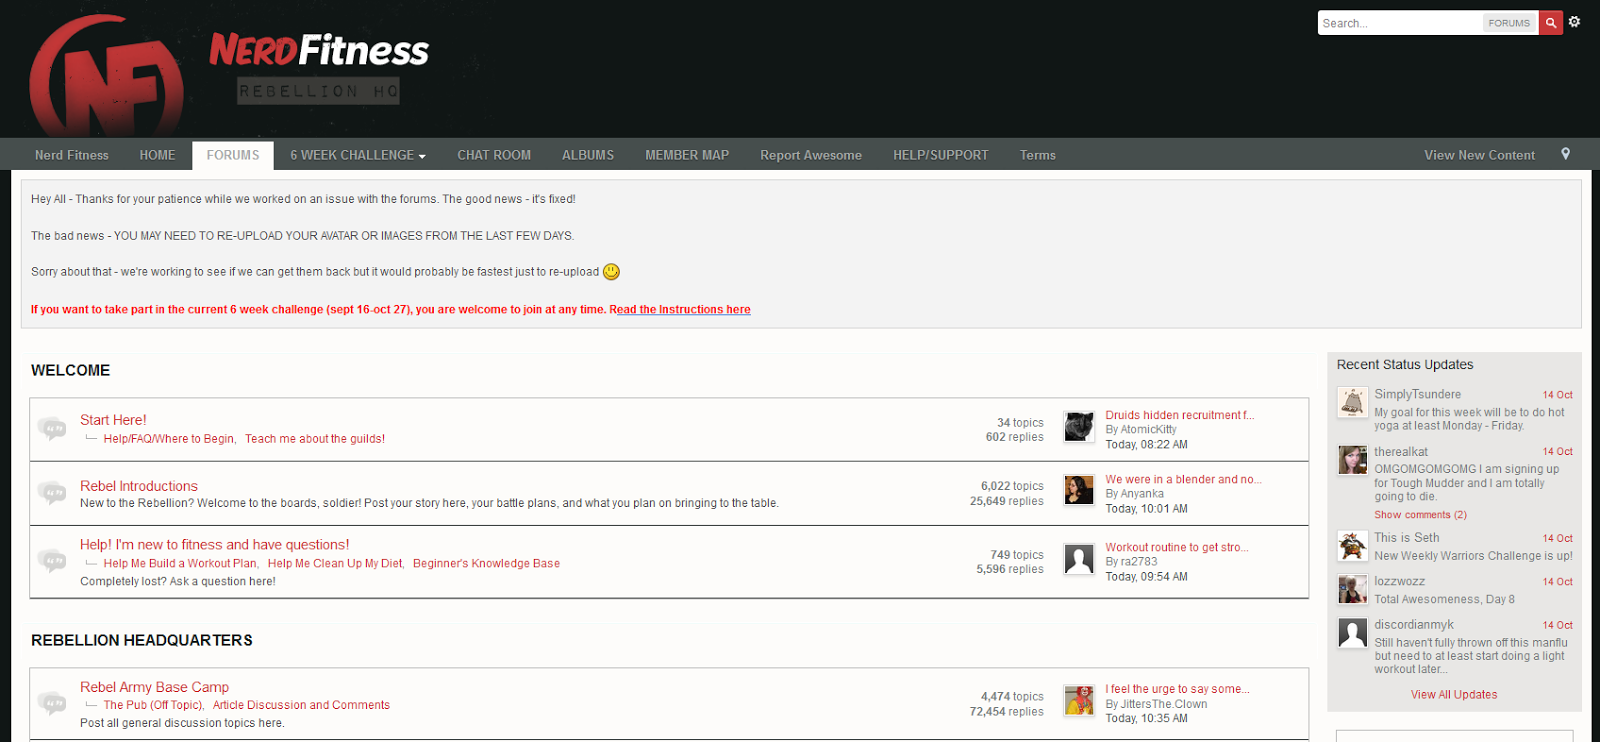The height and width of the screenshot is (742, 1600).
Task: View JittersThe.Clown's profile name link
Action: [1164, 704]
